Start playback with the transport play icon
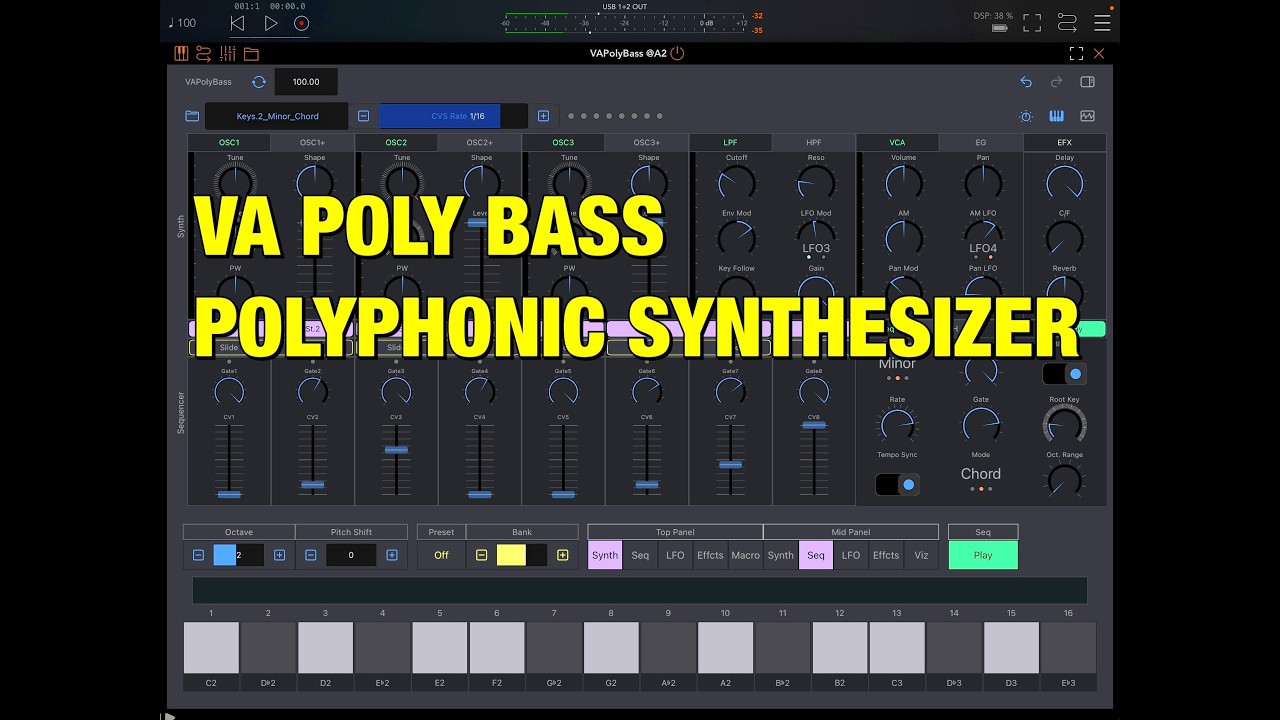The image size is (1280, 720). [270, 23]
